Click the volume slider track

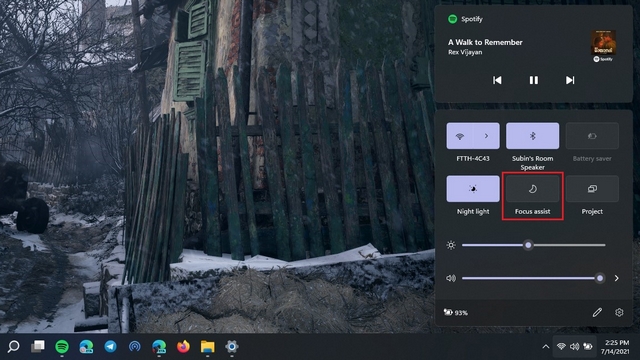(x=533, y=278)
